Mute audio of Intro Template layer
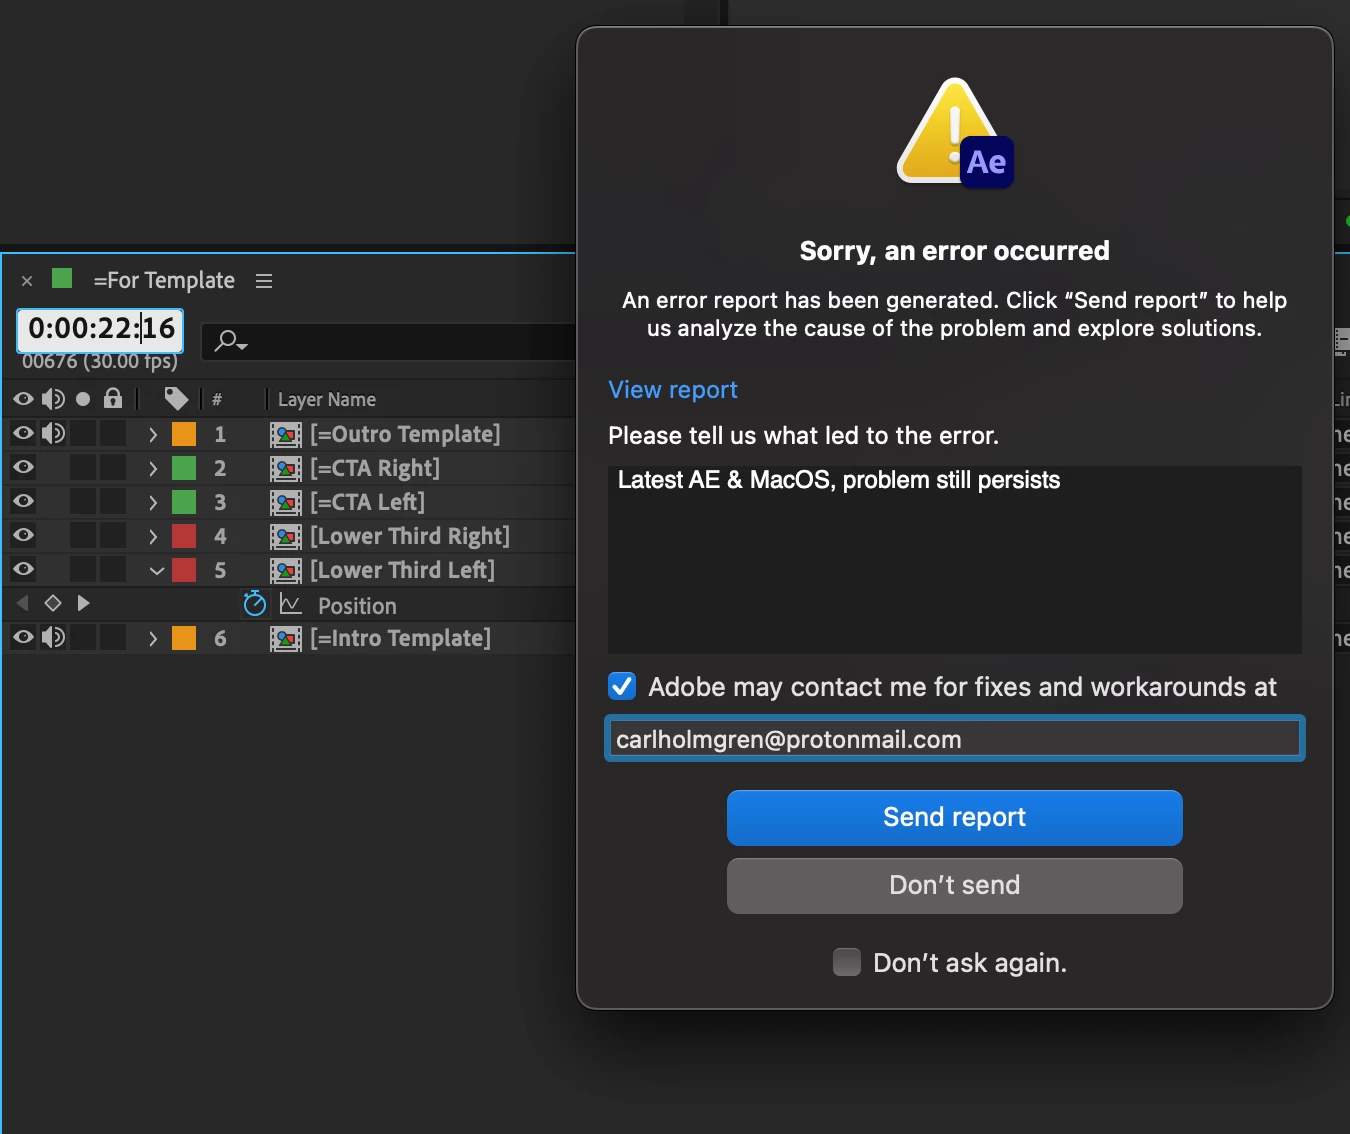This screenshot has width=1350, height=1134. coord(53,637)
